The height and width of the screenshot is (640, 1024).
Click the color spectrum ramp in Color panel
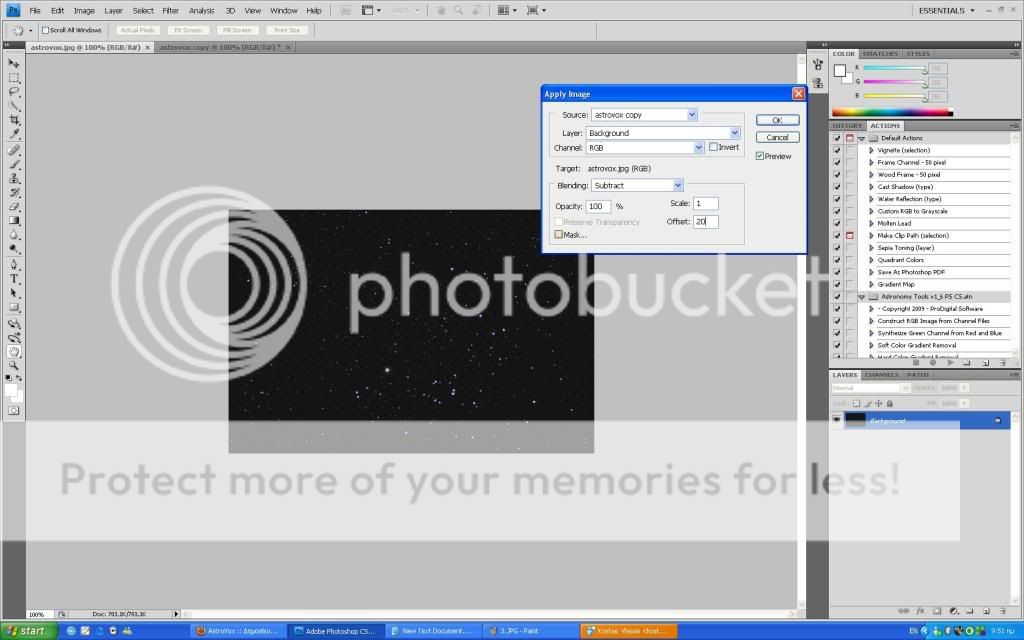(x=892, y=112)
